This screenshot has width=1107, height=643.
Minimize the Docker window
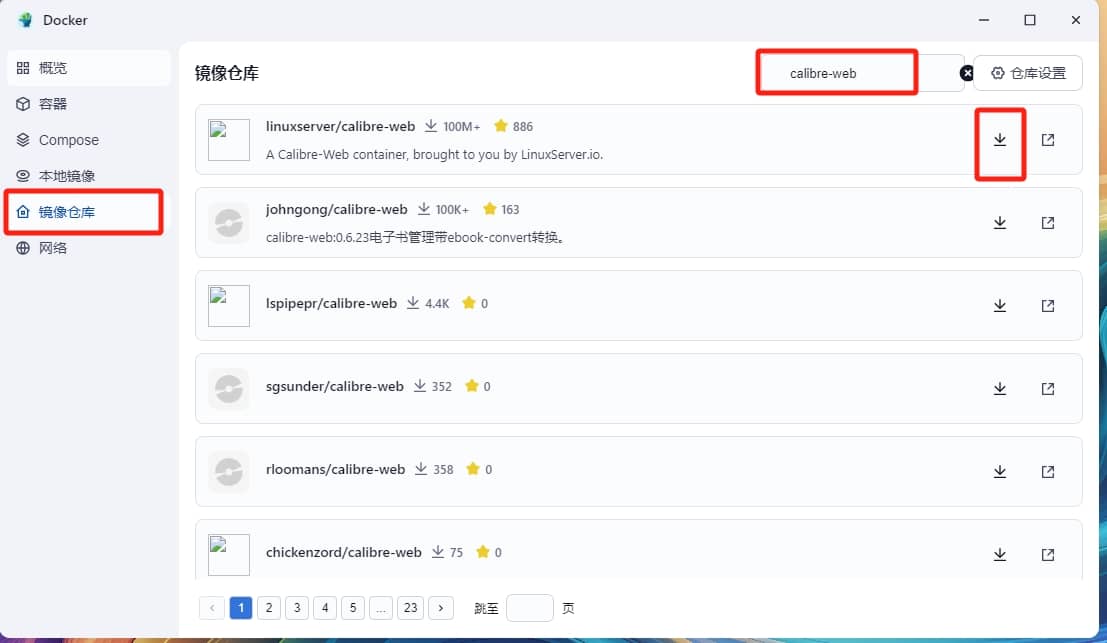(x=984, y=20)
